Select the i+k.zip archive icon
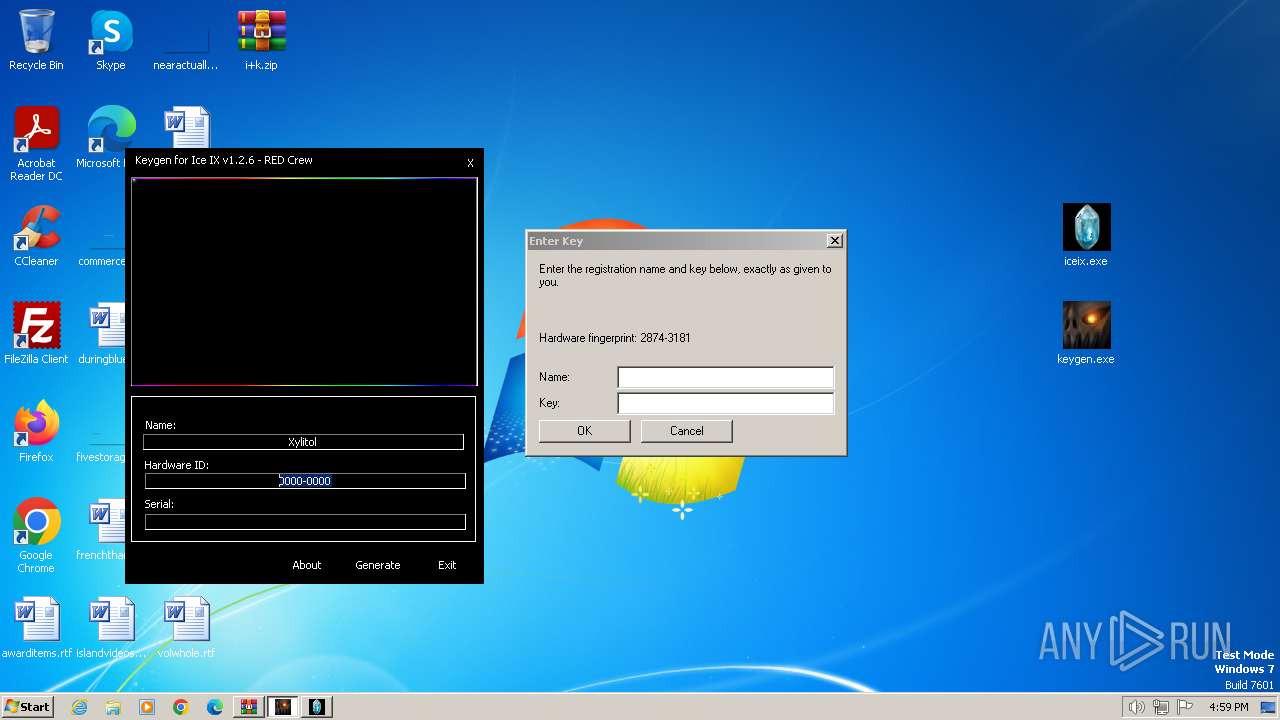 pos(261,40)
